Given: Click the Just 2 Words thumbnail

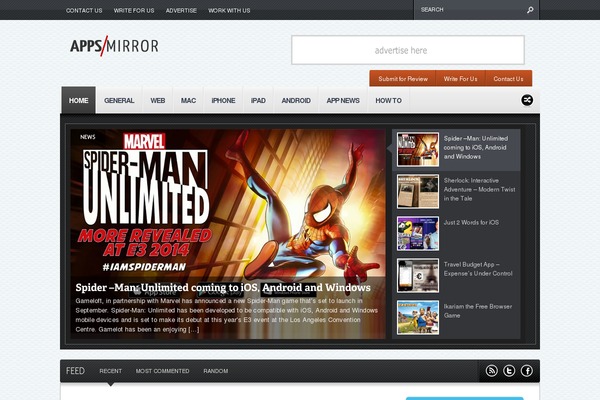Looking at the screenshot, I should (418, 233).
